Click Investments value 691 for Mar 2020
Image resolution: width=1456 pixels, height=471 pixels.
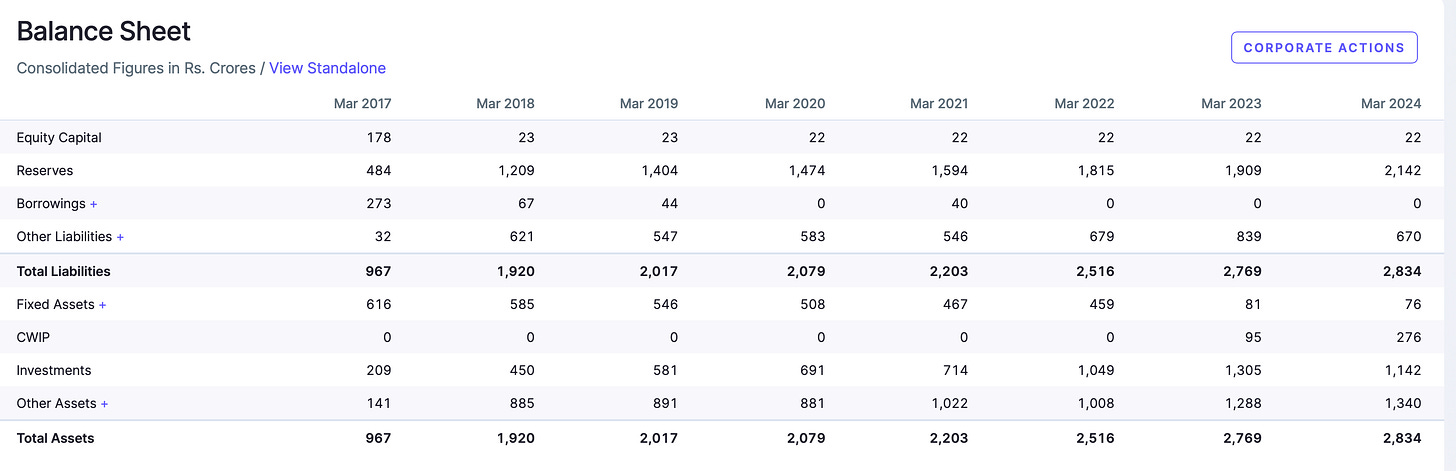click(x=812, y=371)
